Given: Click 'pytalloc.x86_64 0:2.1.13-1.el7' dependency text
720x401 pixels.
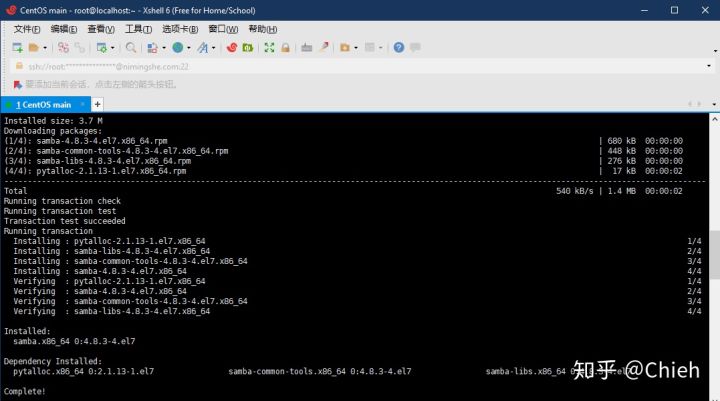Looking at the screenshot, I should coord(84,372).
